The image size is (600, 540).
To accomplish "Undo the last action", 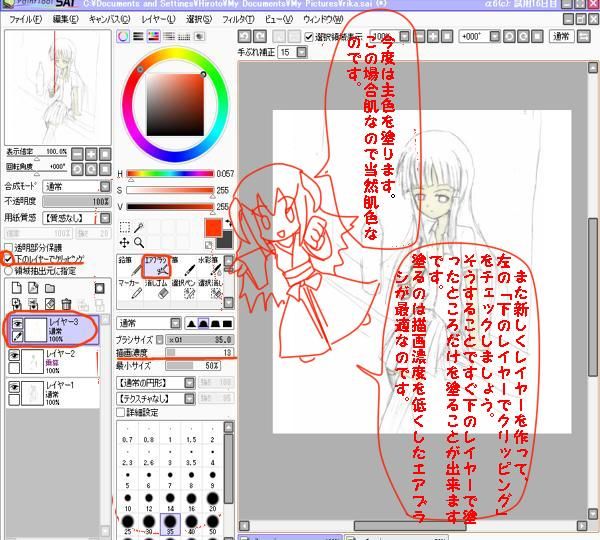I will 245,36.
